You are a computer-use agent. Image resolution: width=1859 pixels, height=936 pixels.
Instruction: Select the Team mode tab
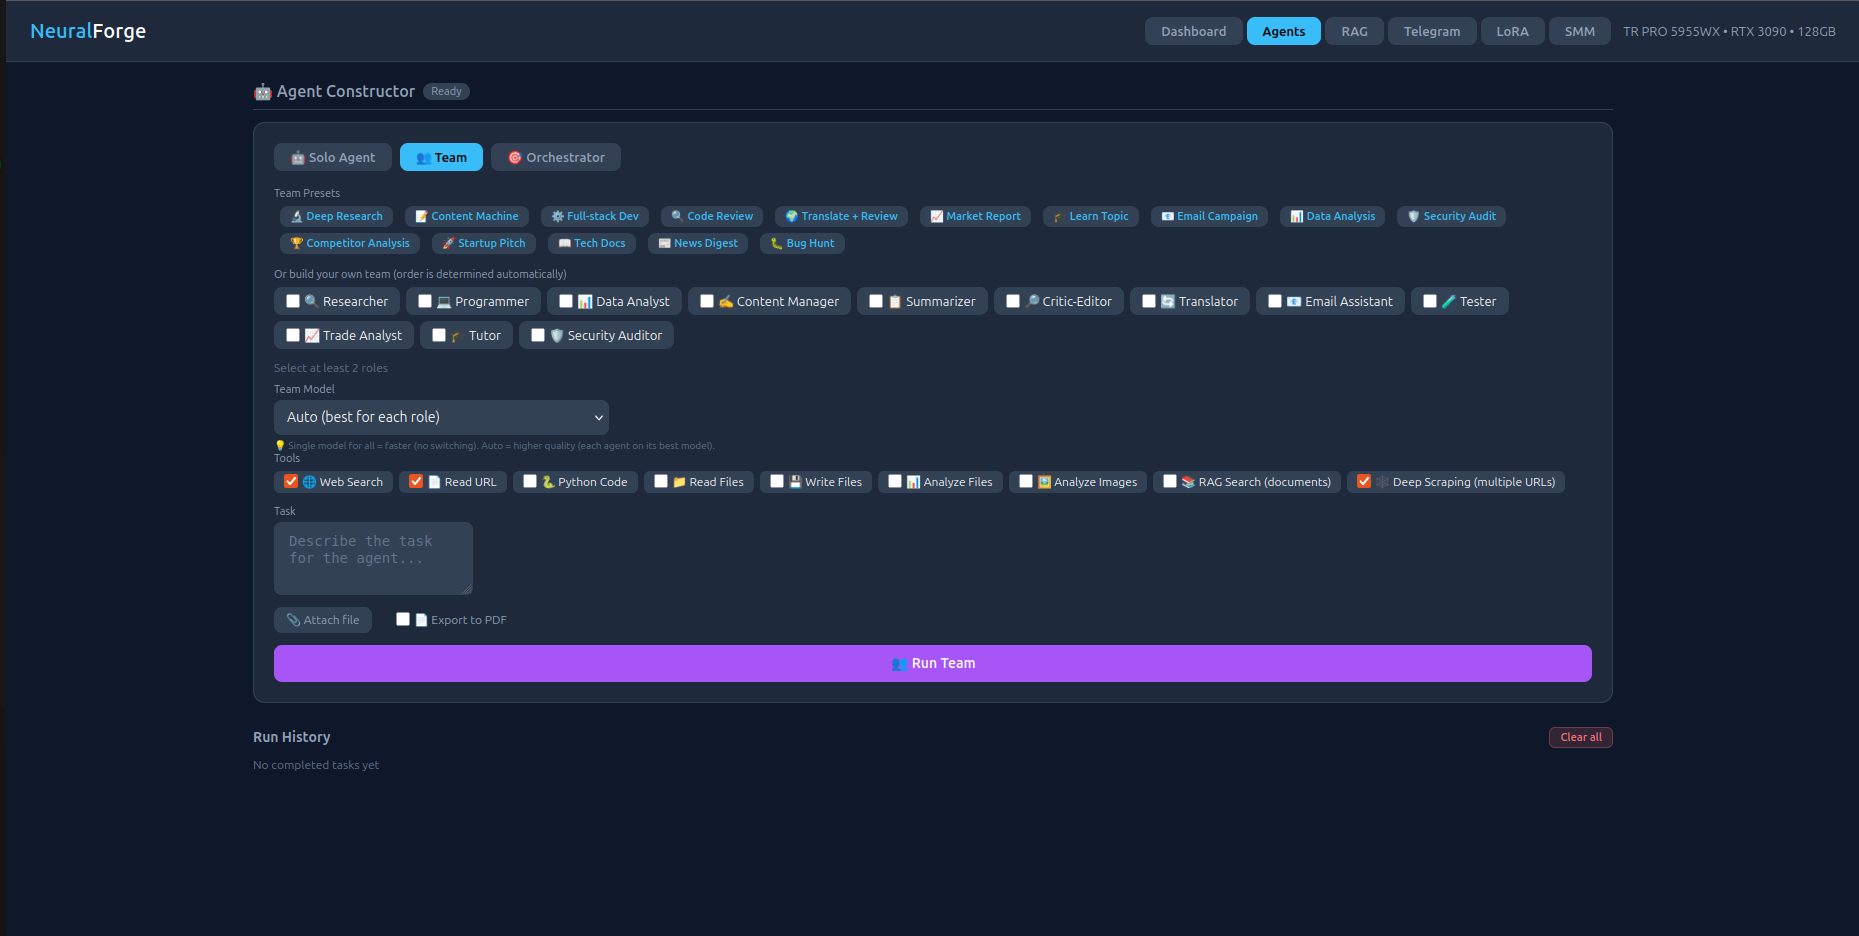point(441,157)
